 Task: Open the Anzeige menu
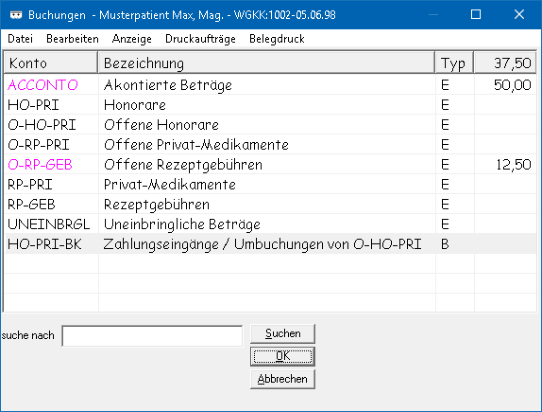(132, 39)
